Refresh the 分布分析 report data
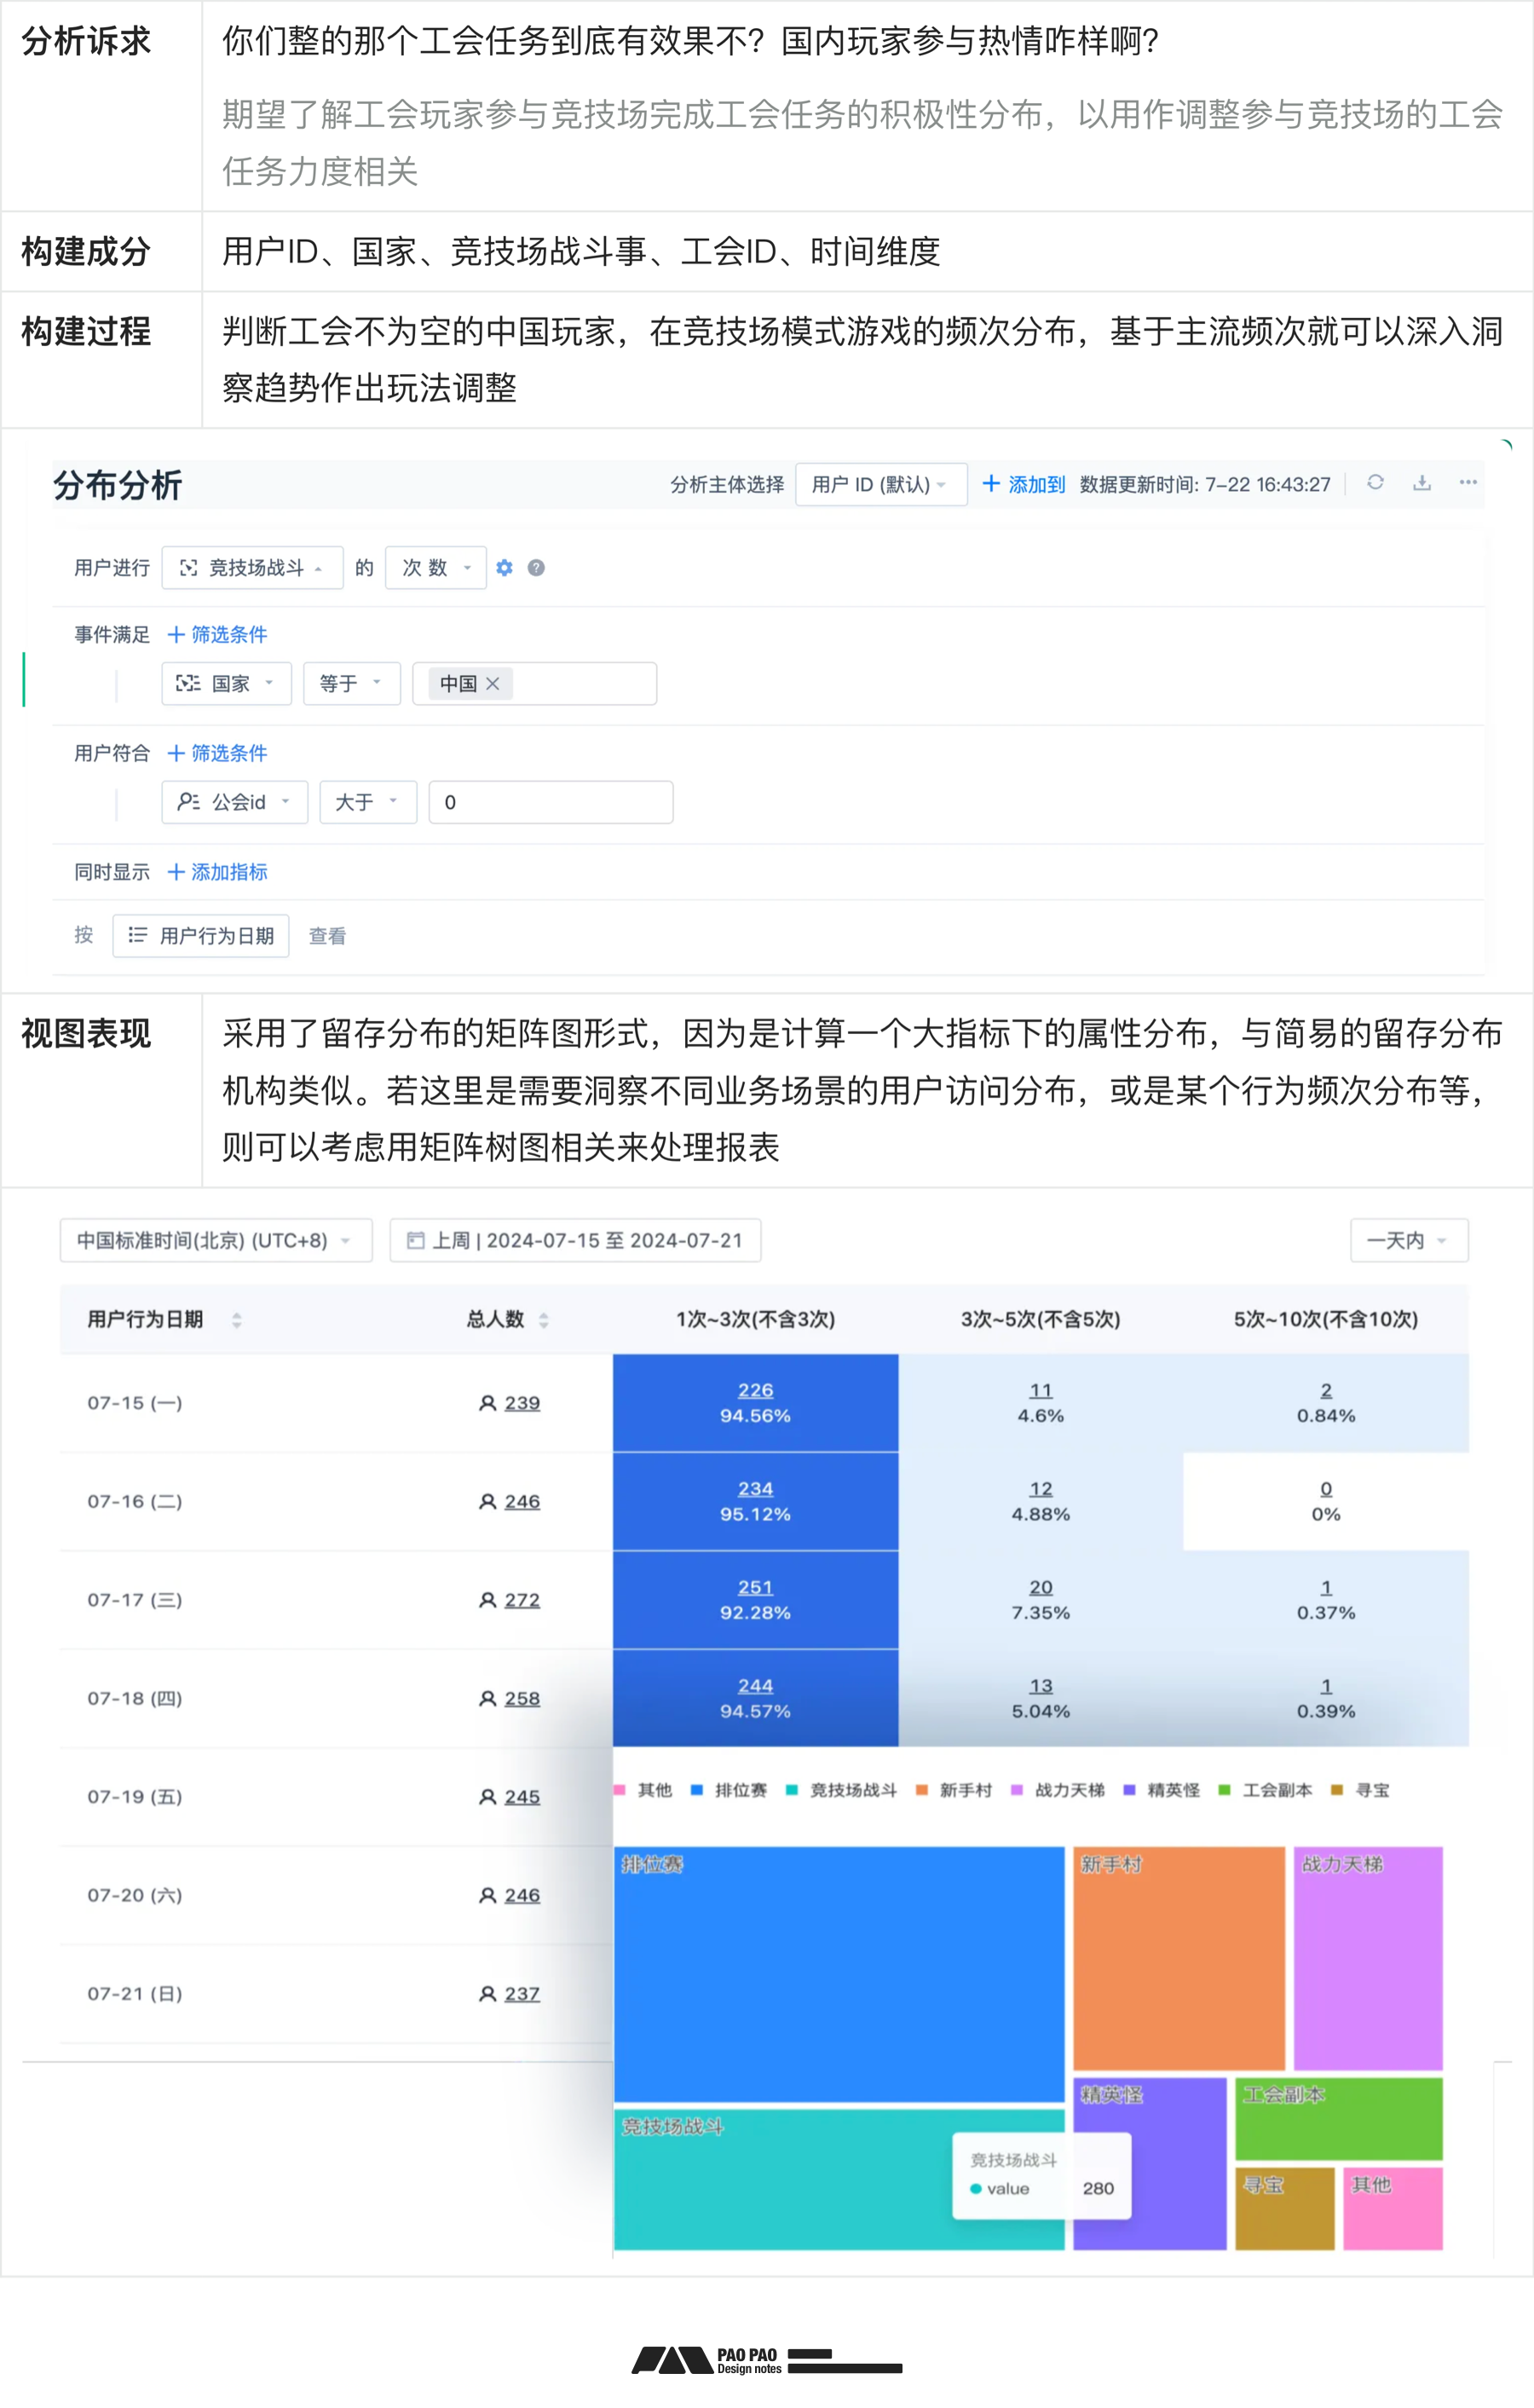1534x2408 pixels. 1376,482
